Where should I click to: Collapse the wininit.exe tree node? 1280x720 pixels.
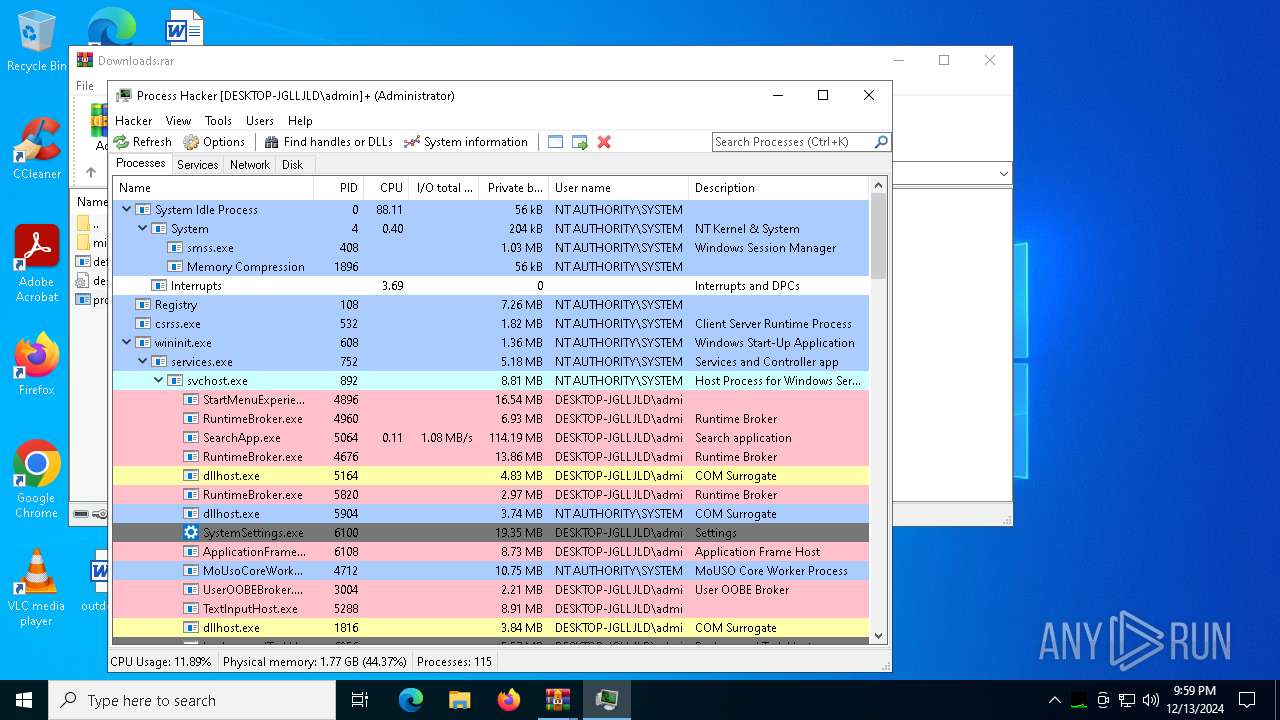coord(126,342)
